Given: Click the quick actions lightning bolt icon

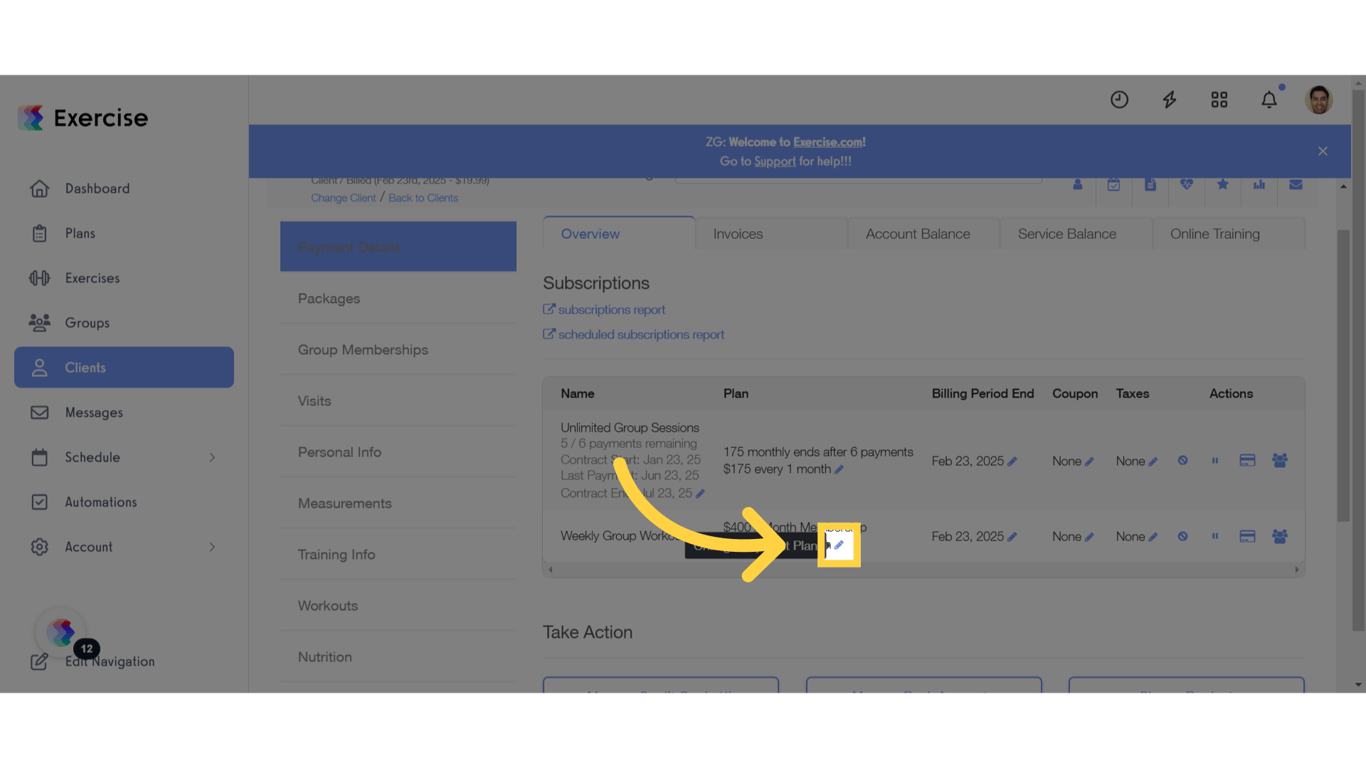Looking at the screenshot, I should pos(1169,99).
